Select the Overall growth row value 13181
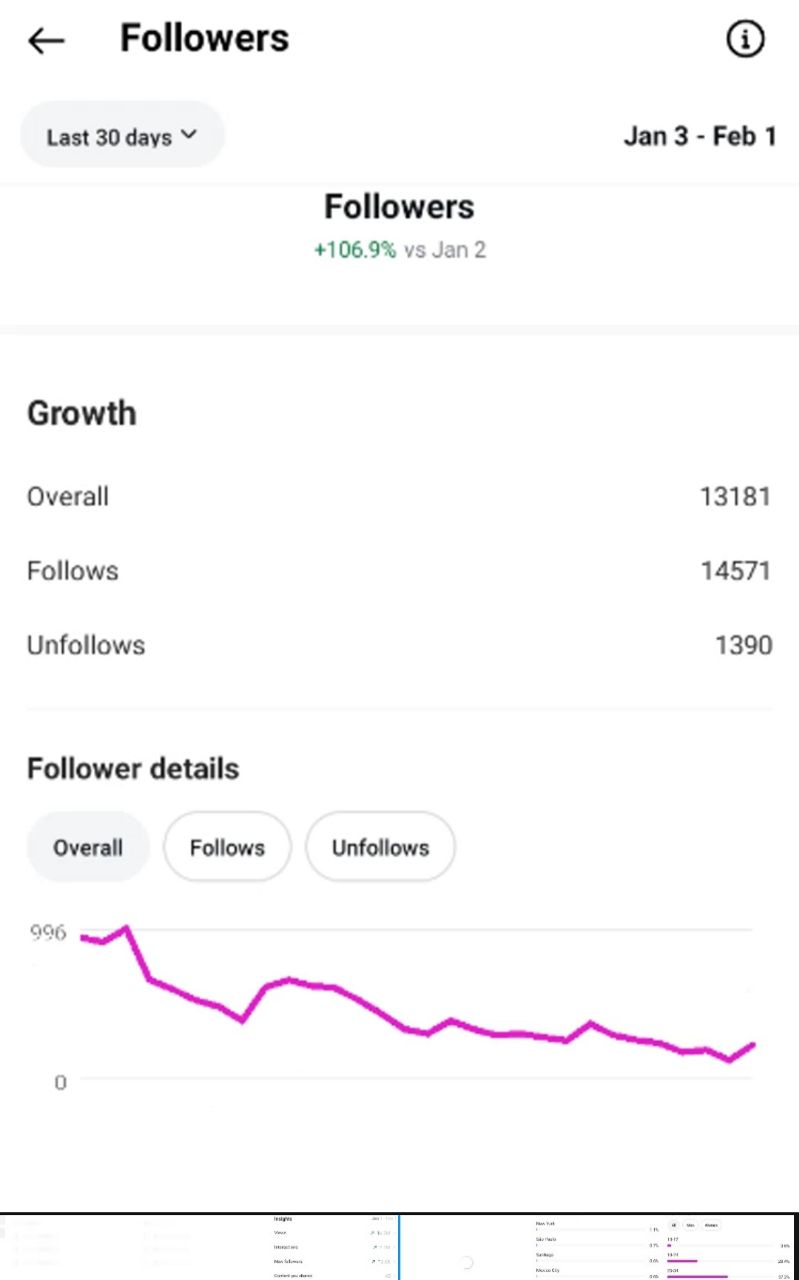The height and width of the screenshot is (1280, 799). point(735,497)
